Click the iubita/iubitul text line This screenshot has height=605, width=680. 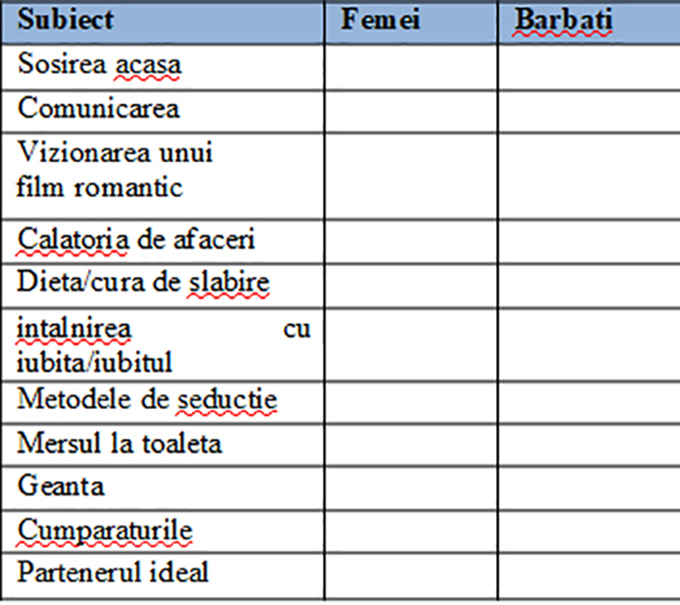(94, 362)
